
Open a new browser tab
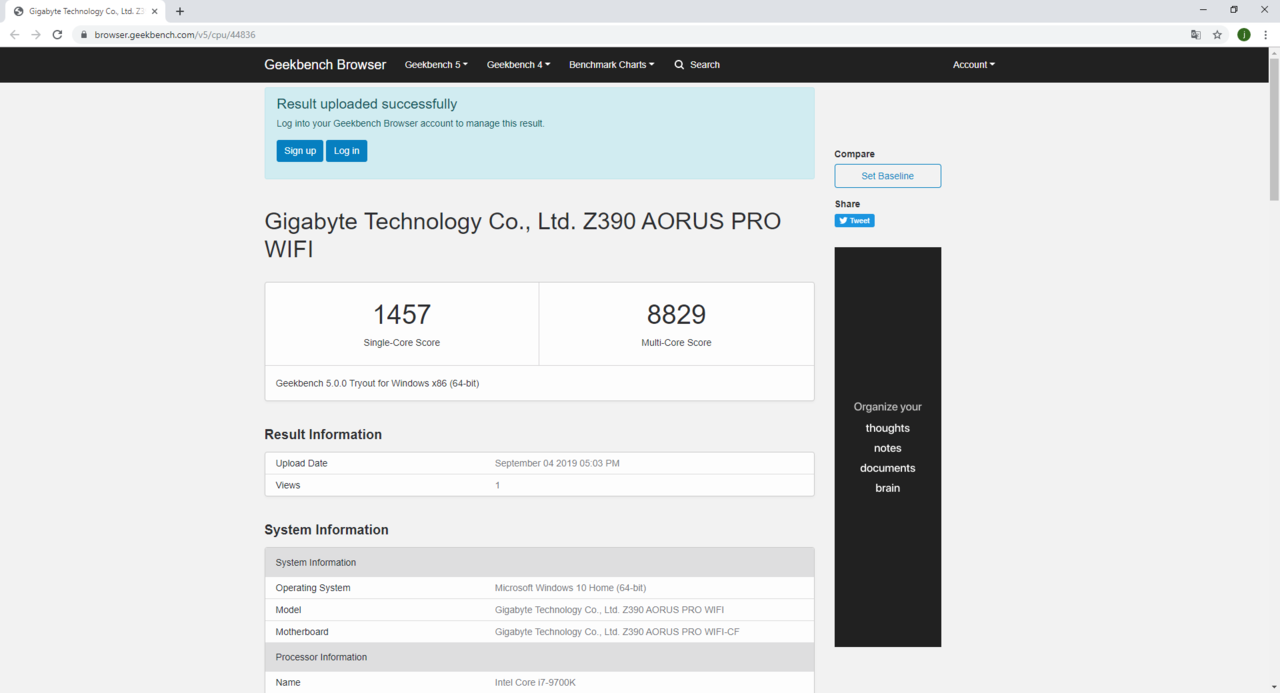[180, 11]
